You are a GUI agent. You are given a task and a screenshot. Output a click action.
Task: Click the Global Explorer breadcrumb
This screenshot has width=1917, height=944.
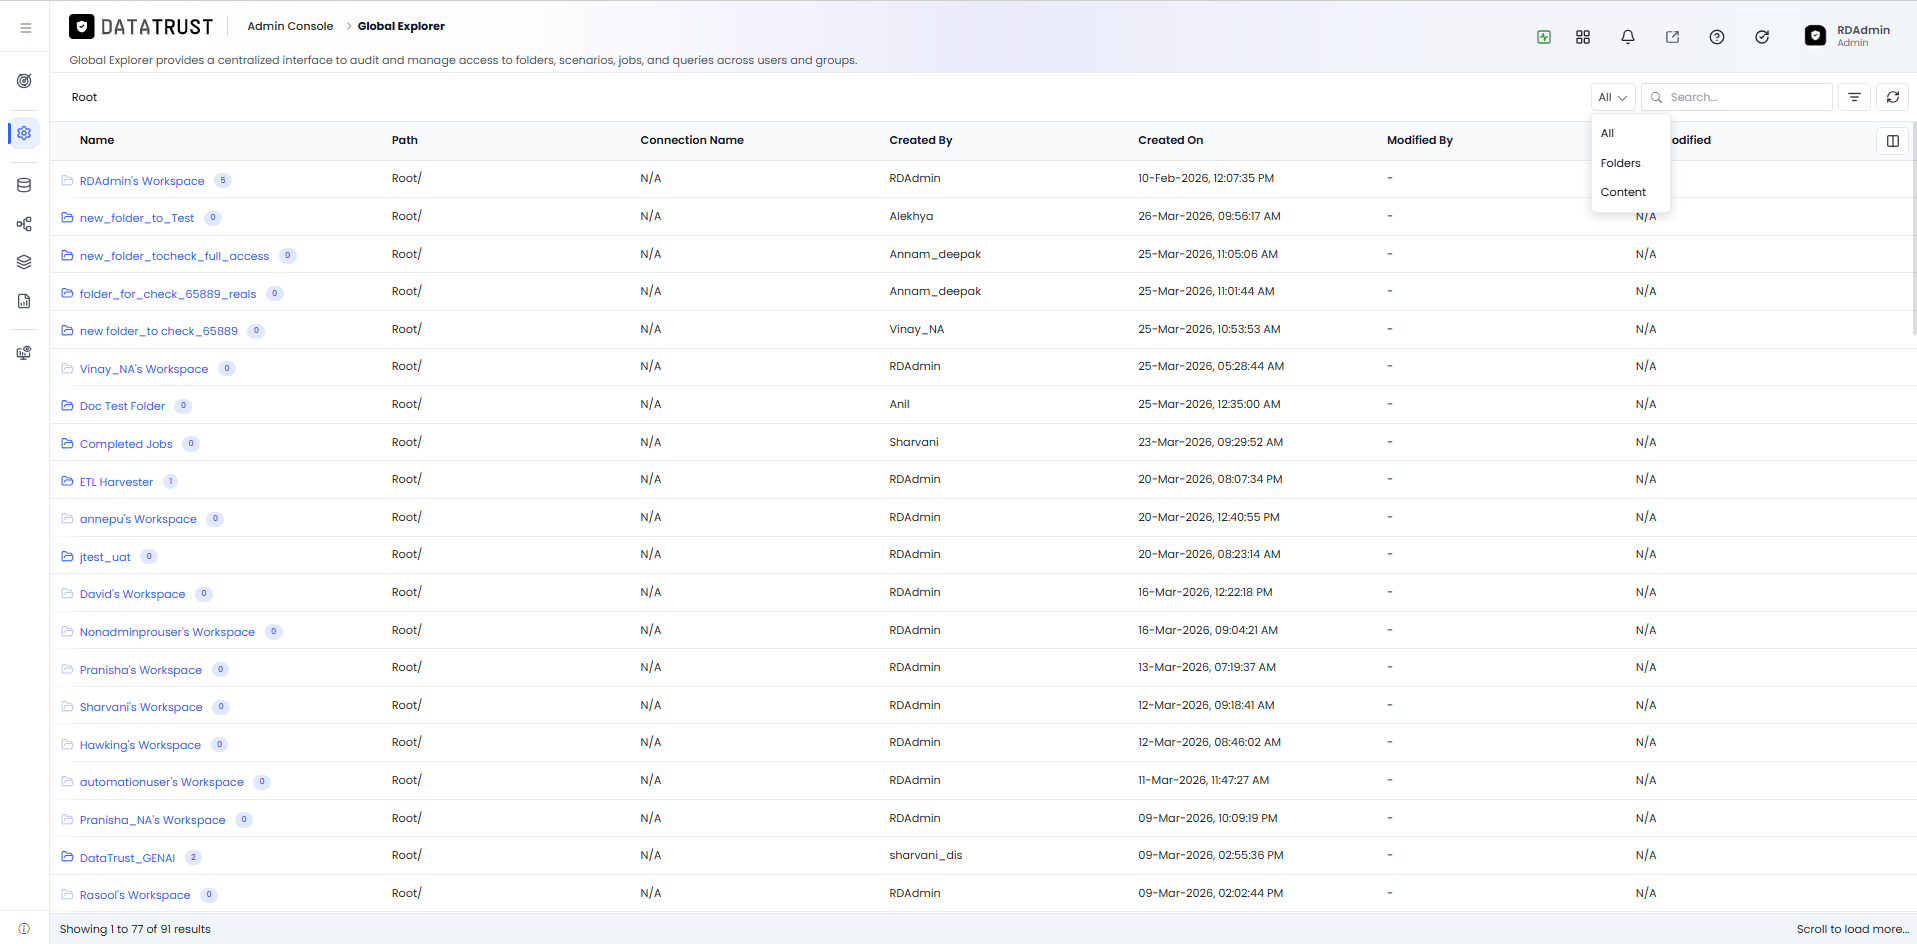coord(401,26)
